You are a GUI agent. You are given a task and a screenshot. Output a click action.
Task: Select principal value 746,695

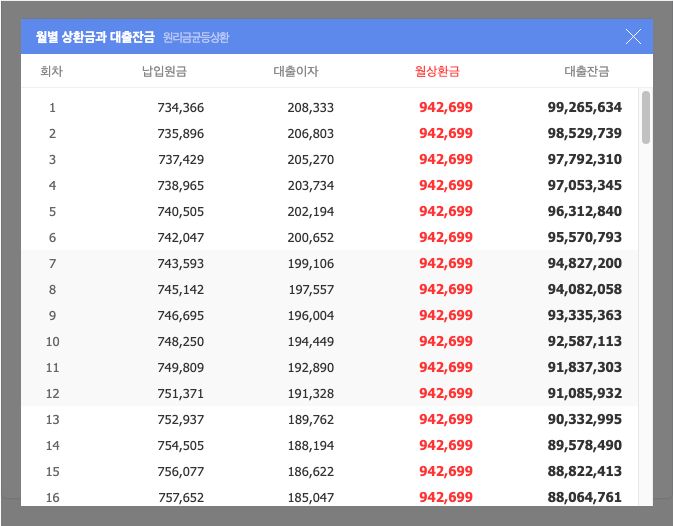pyautogui.click(x=181, y=315)
